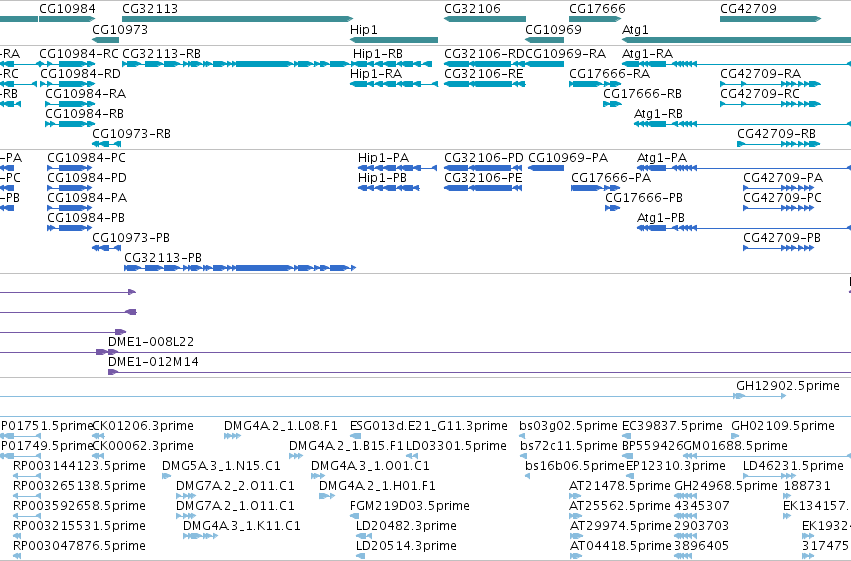
Task: Click the CG32106-PD protein label
Action: 484,158
